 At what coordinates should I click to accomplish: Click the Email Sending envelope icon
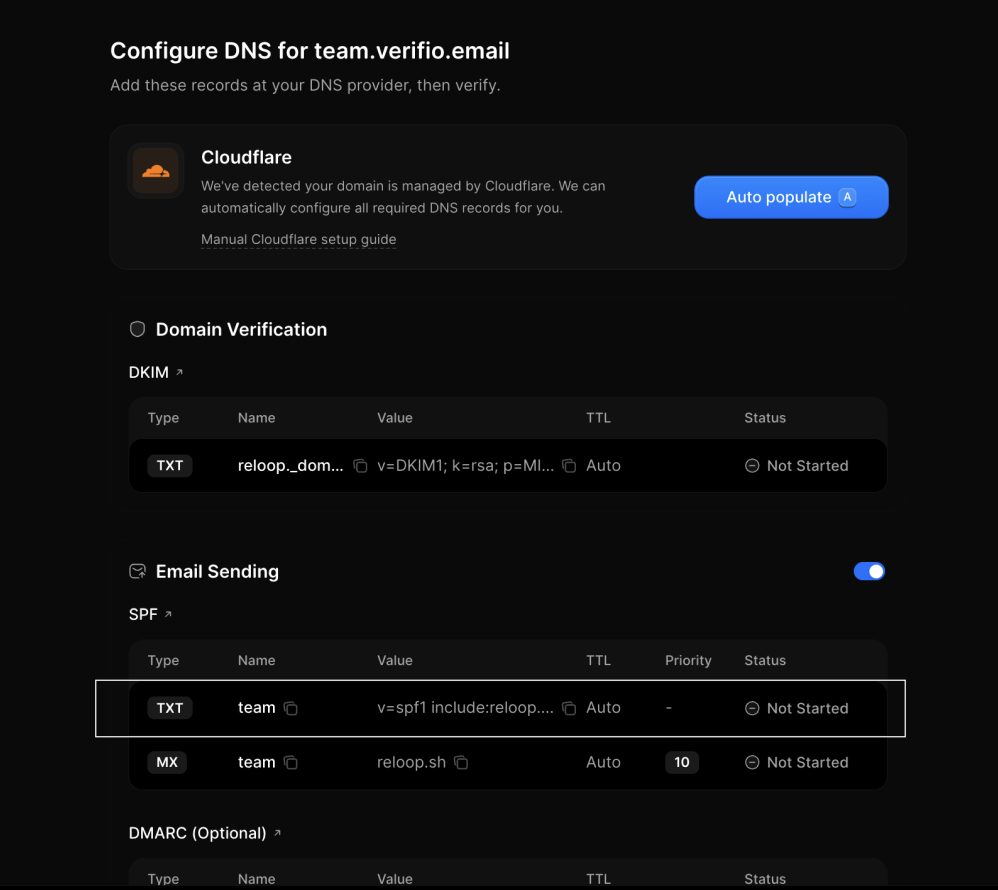point(137,571)
